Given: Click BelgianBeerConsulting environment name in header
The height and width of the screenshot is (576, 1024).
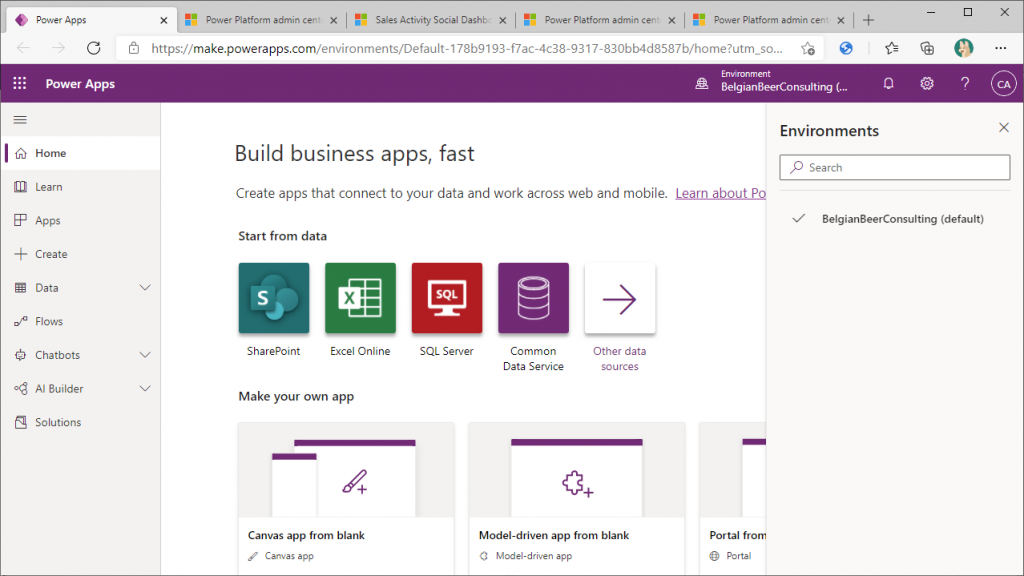Looking at the screenshot, I should pos(784,87).
